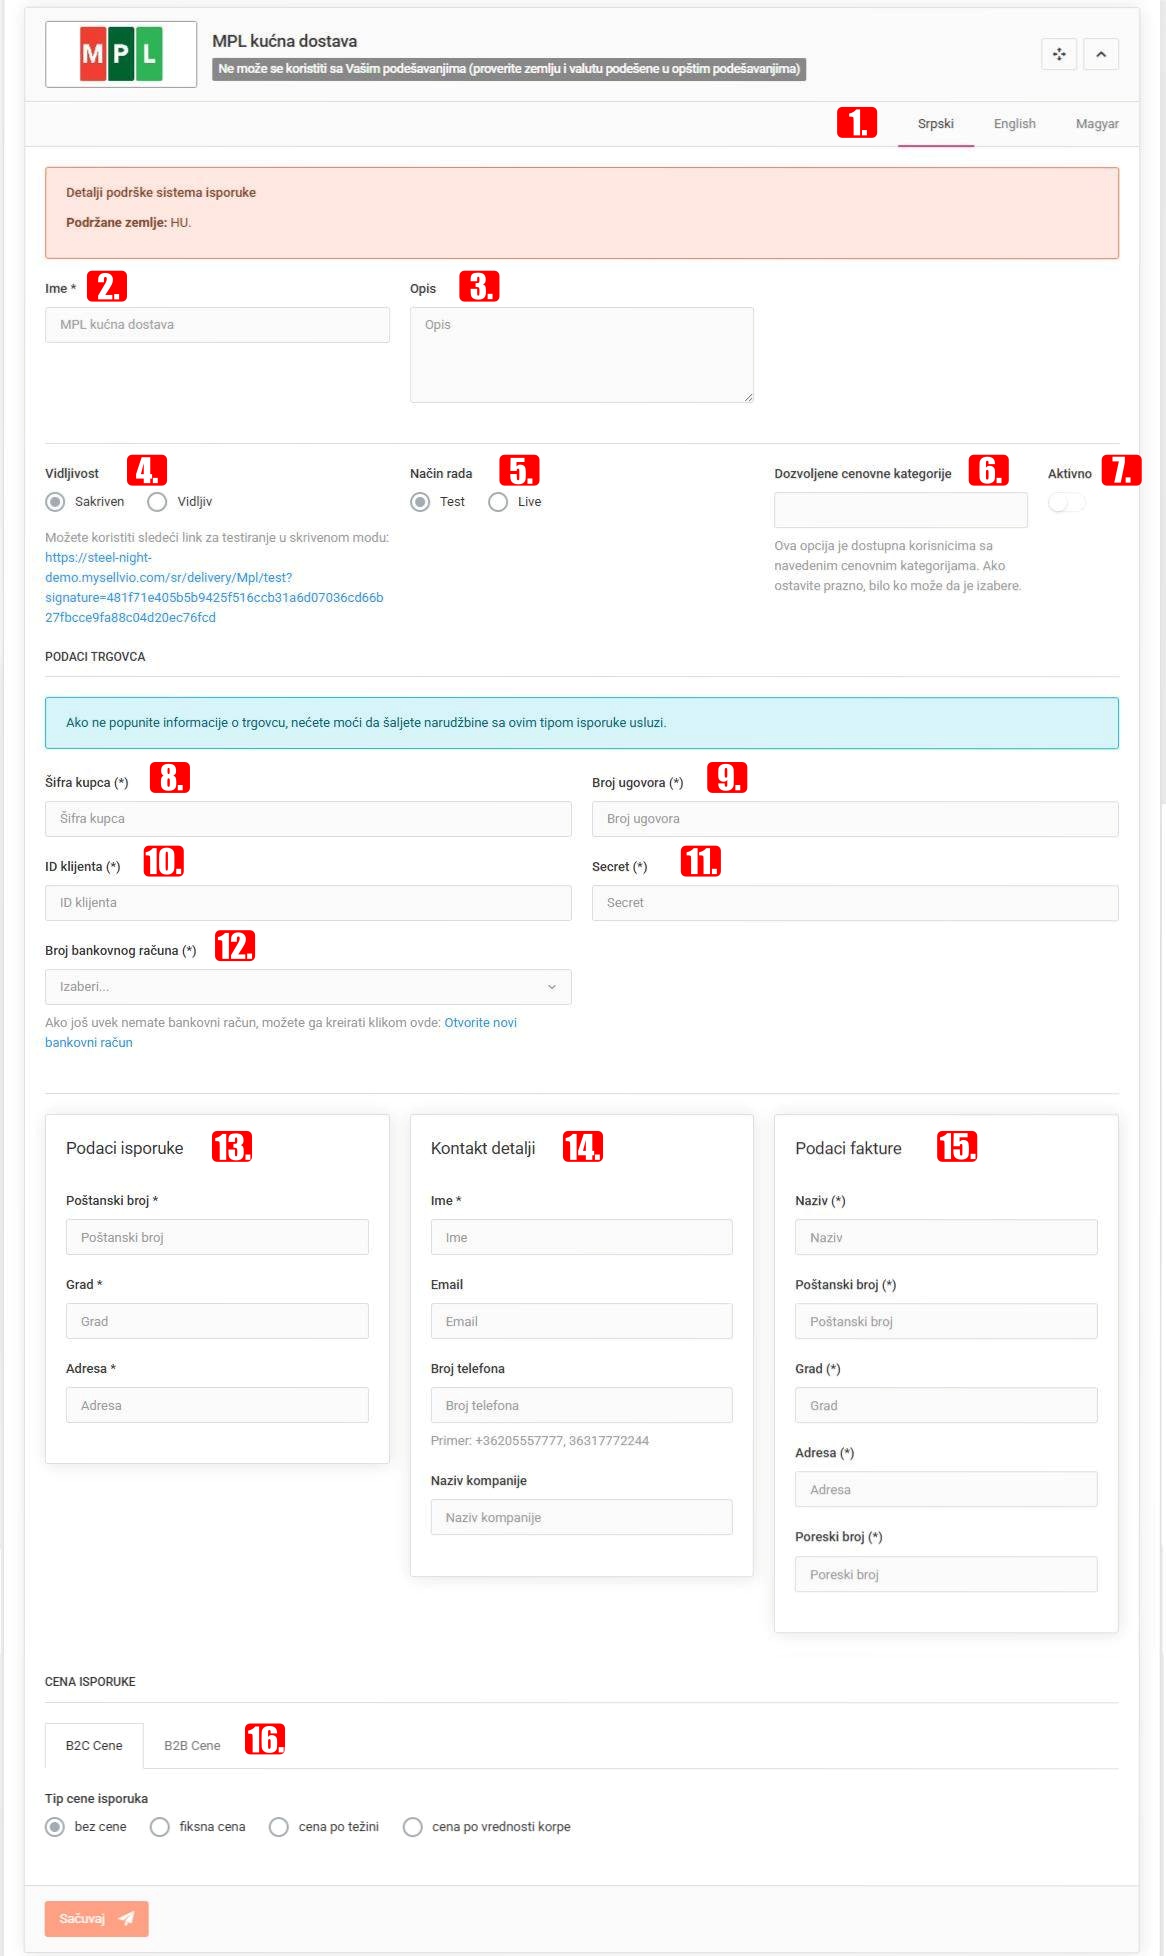Click Poštanski broj field in Podaci isporuke
The width and height of the screenshot is (1166, 1956).
(217, 1237)
